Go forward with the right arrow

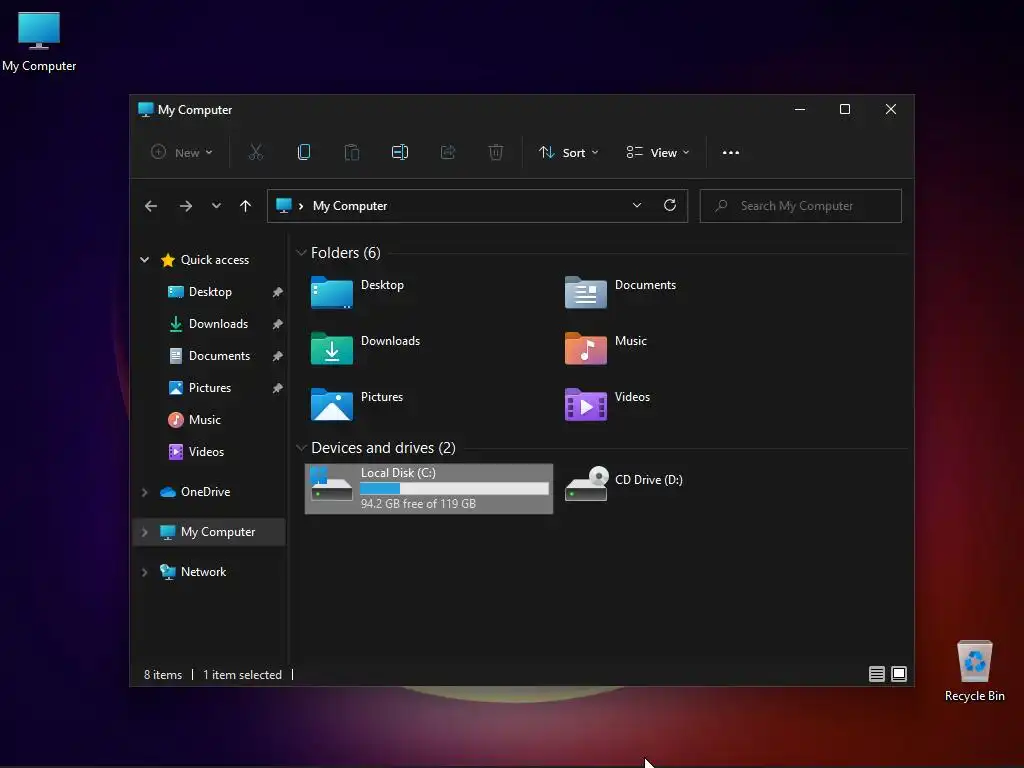185,206
